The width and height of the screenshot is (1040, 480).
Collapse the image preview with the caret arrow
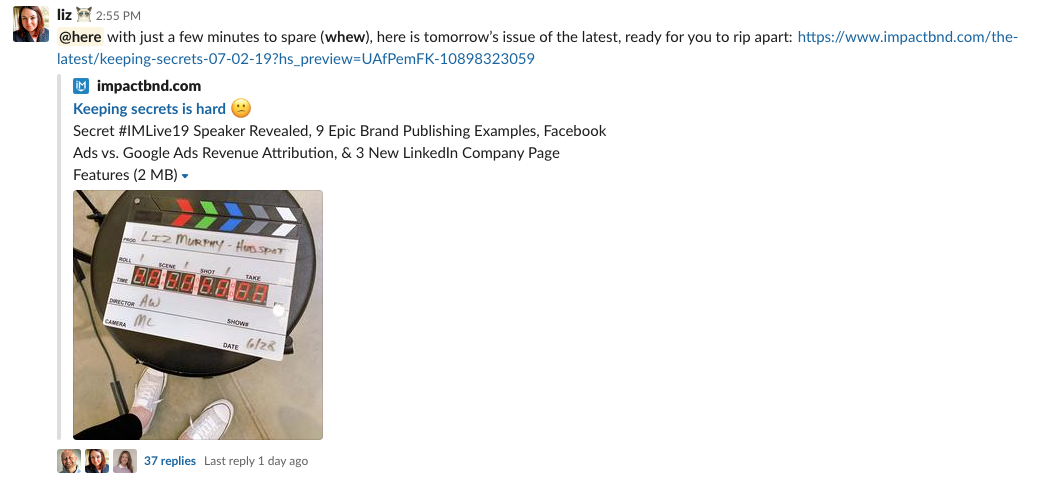point(185,176)
